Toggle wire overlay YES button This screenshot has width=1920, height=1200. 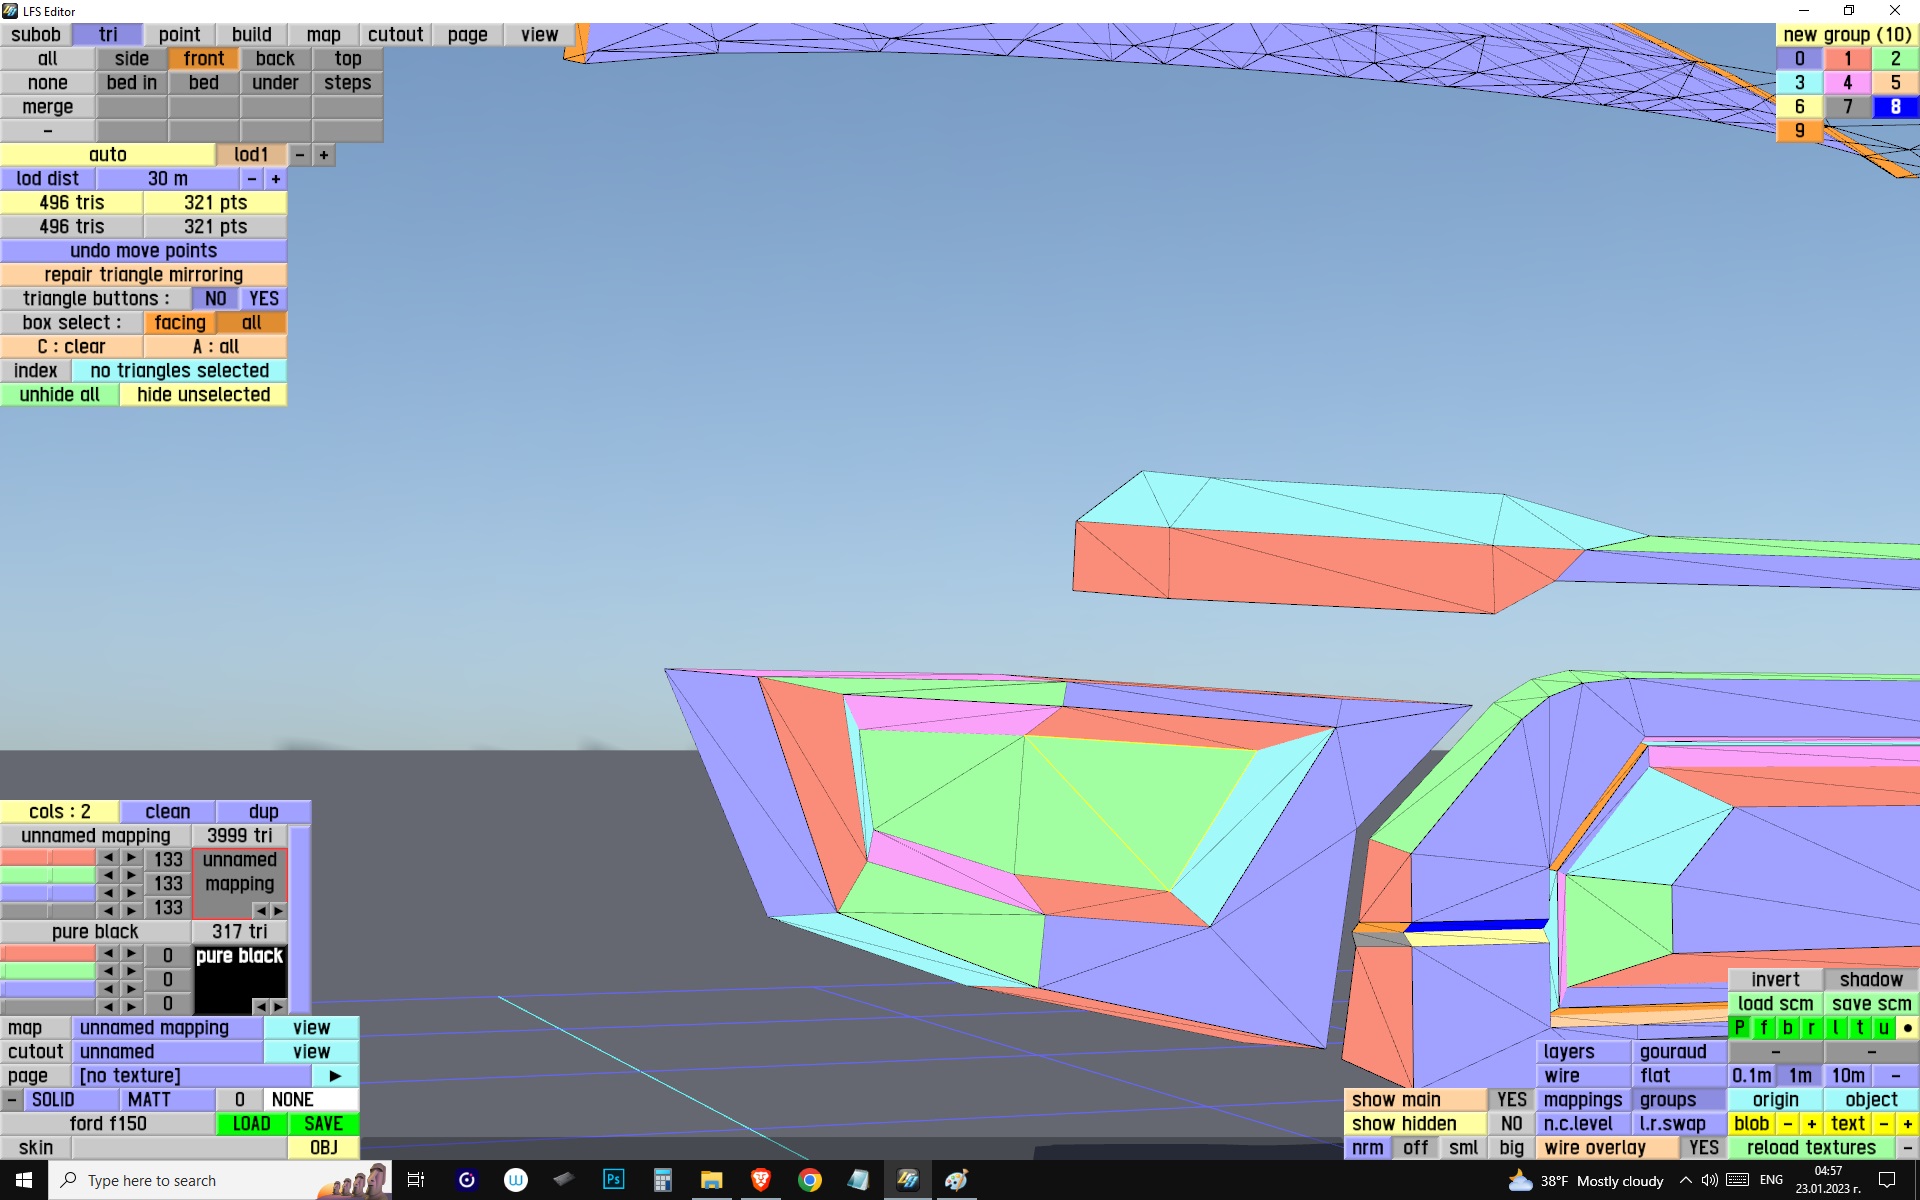coord(1703,1148)
